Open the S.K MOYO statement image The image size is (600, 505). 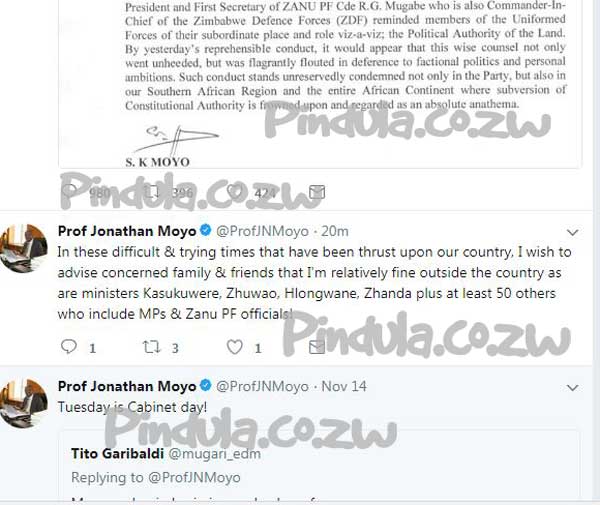pyautogui.click(x=320, y=83)
